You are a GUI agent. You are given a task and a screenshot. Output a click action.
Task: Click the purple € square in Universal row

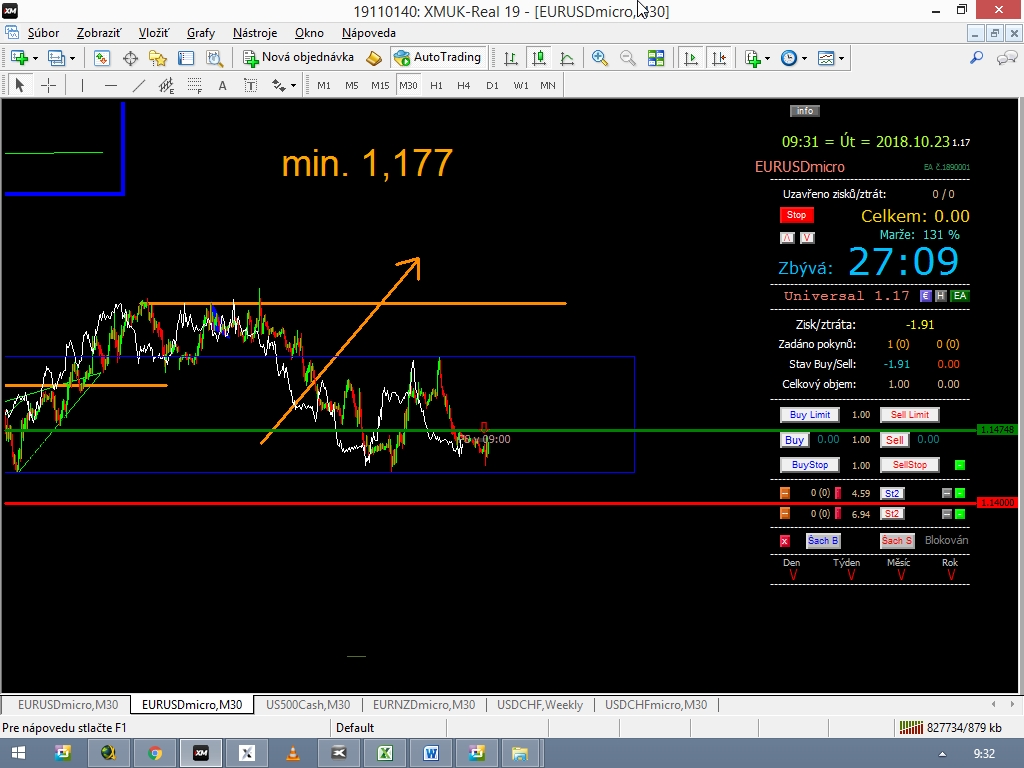click(925, 296)
